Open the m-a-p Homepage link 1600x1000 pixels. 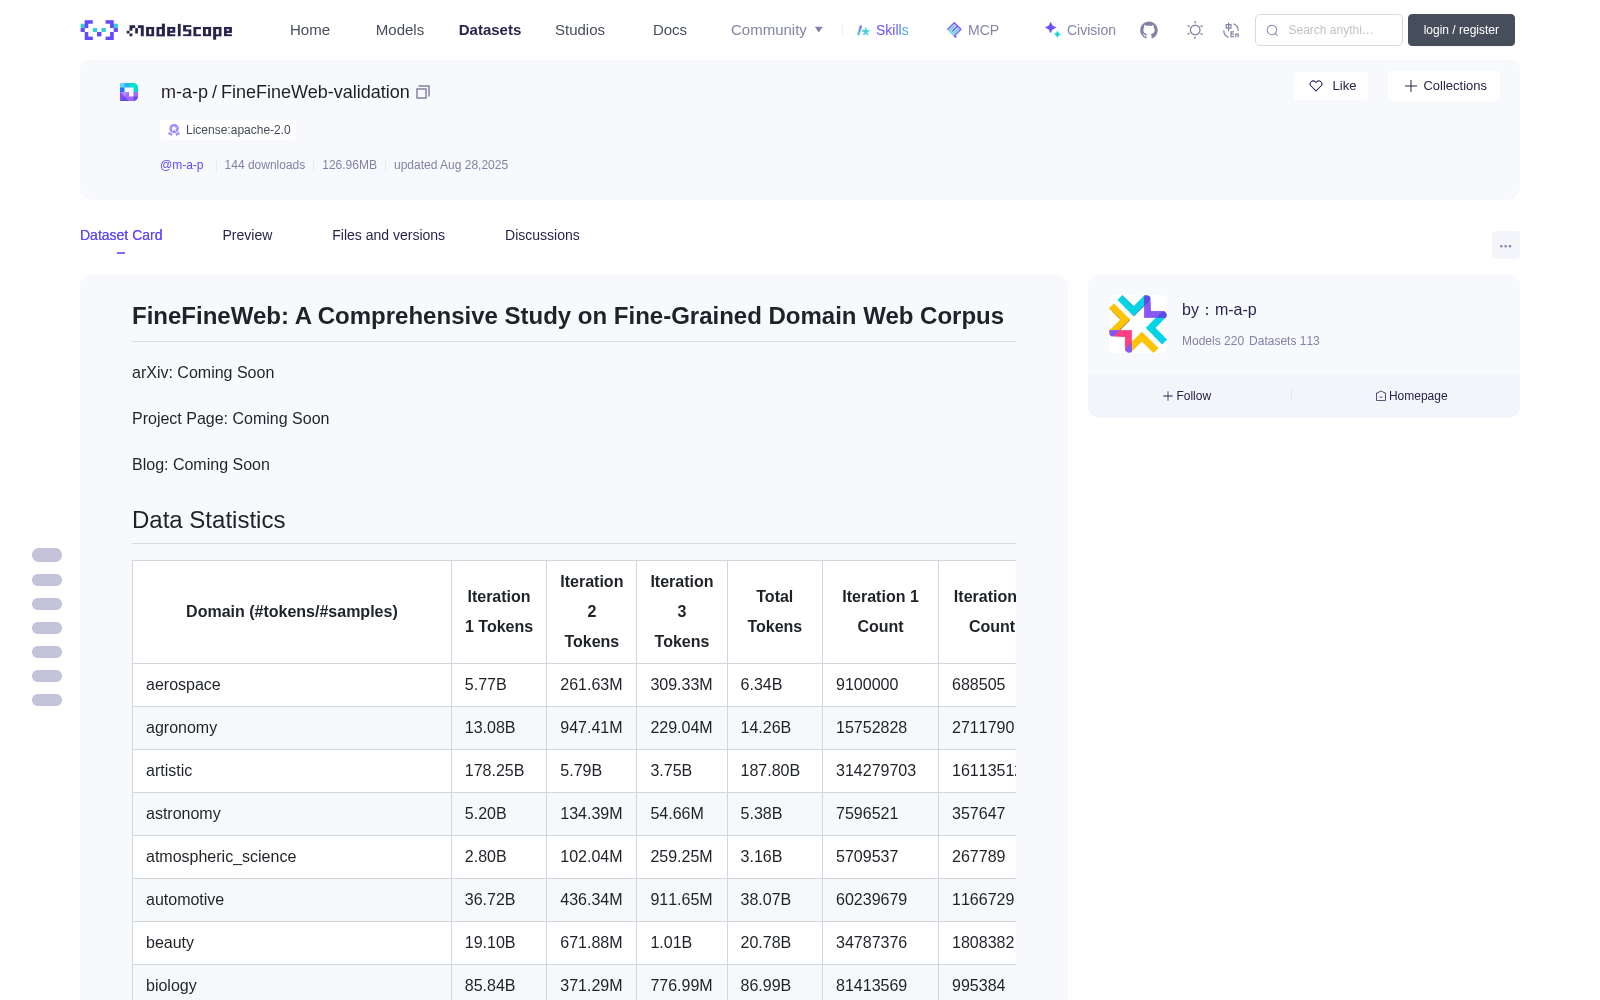[1411, 396]
